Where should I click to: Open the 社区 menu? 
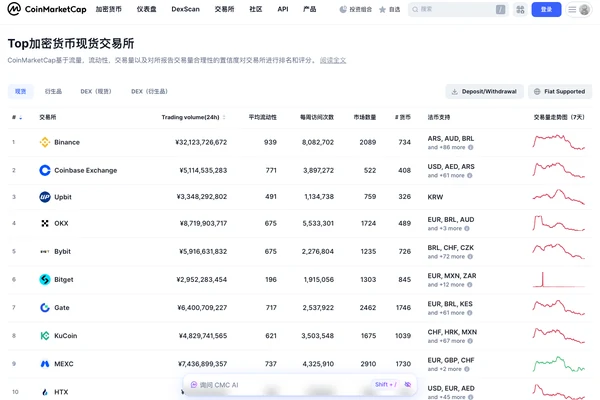(256, 9)
